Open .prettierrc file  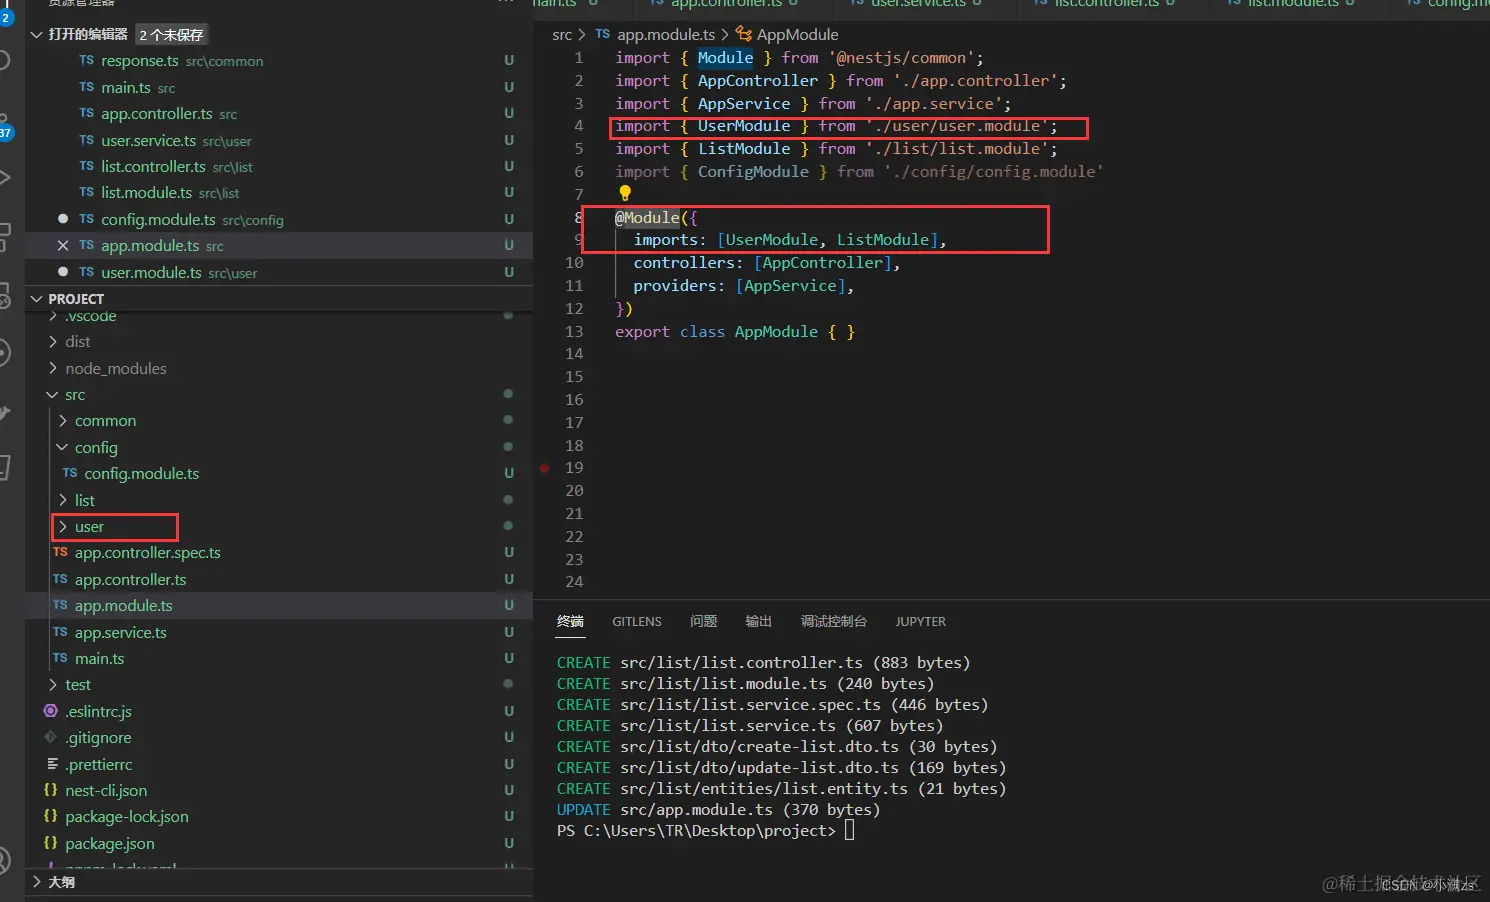278,764
